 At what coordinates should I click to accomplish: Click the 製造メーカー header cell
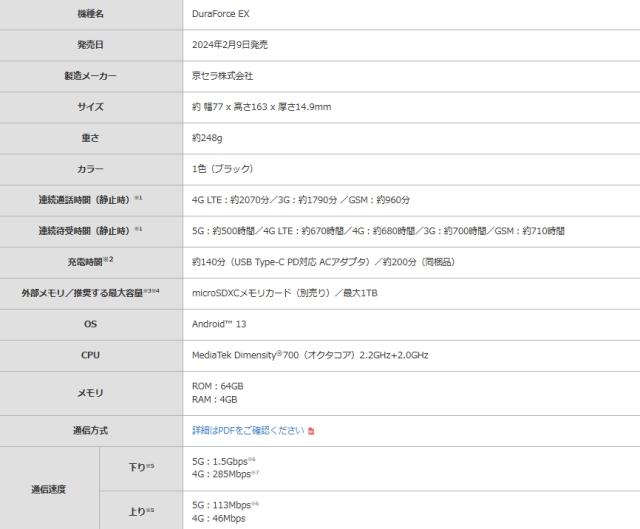[x=91, y=76]
